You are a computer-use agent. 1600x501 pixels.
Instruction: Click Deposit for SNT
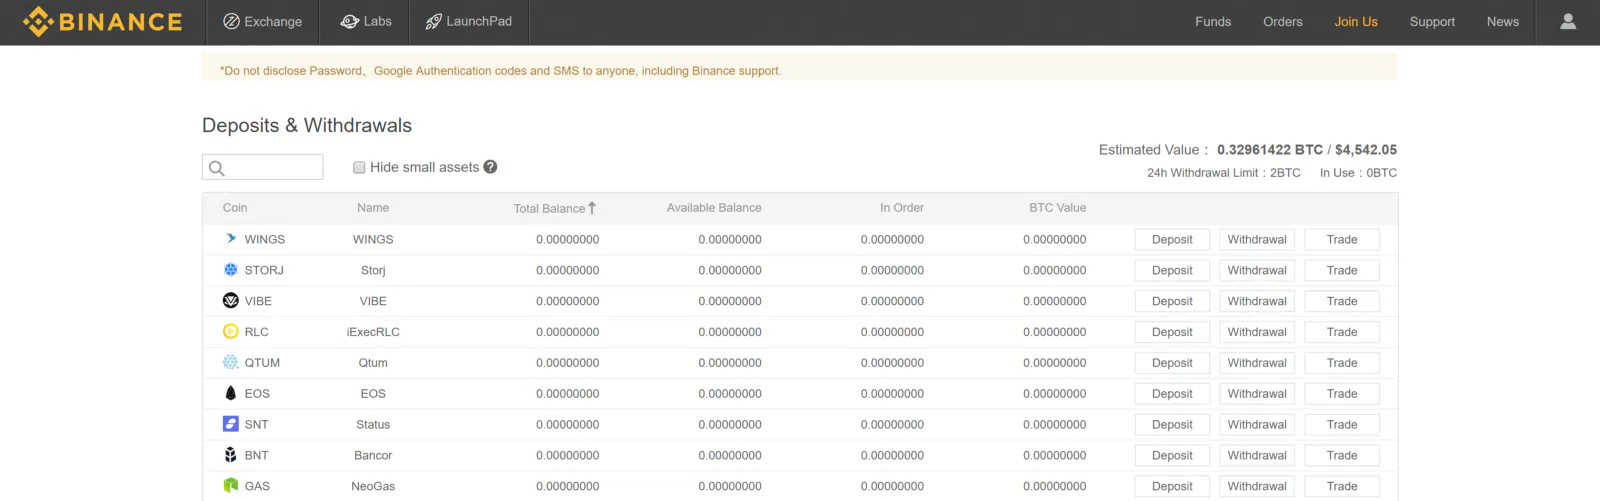point(1172,425)
